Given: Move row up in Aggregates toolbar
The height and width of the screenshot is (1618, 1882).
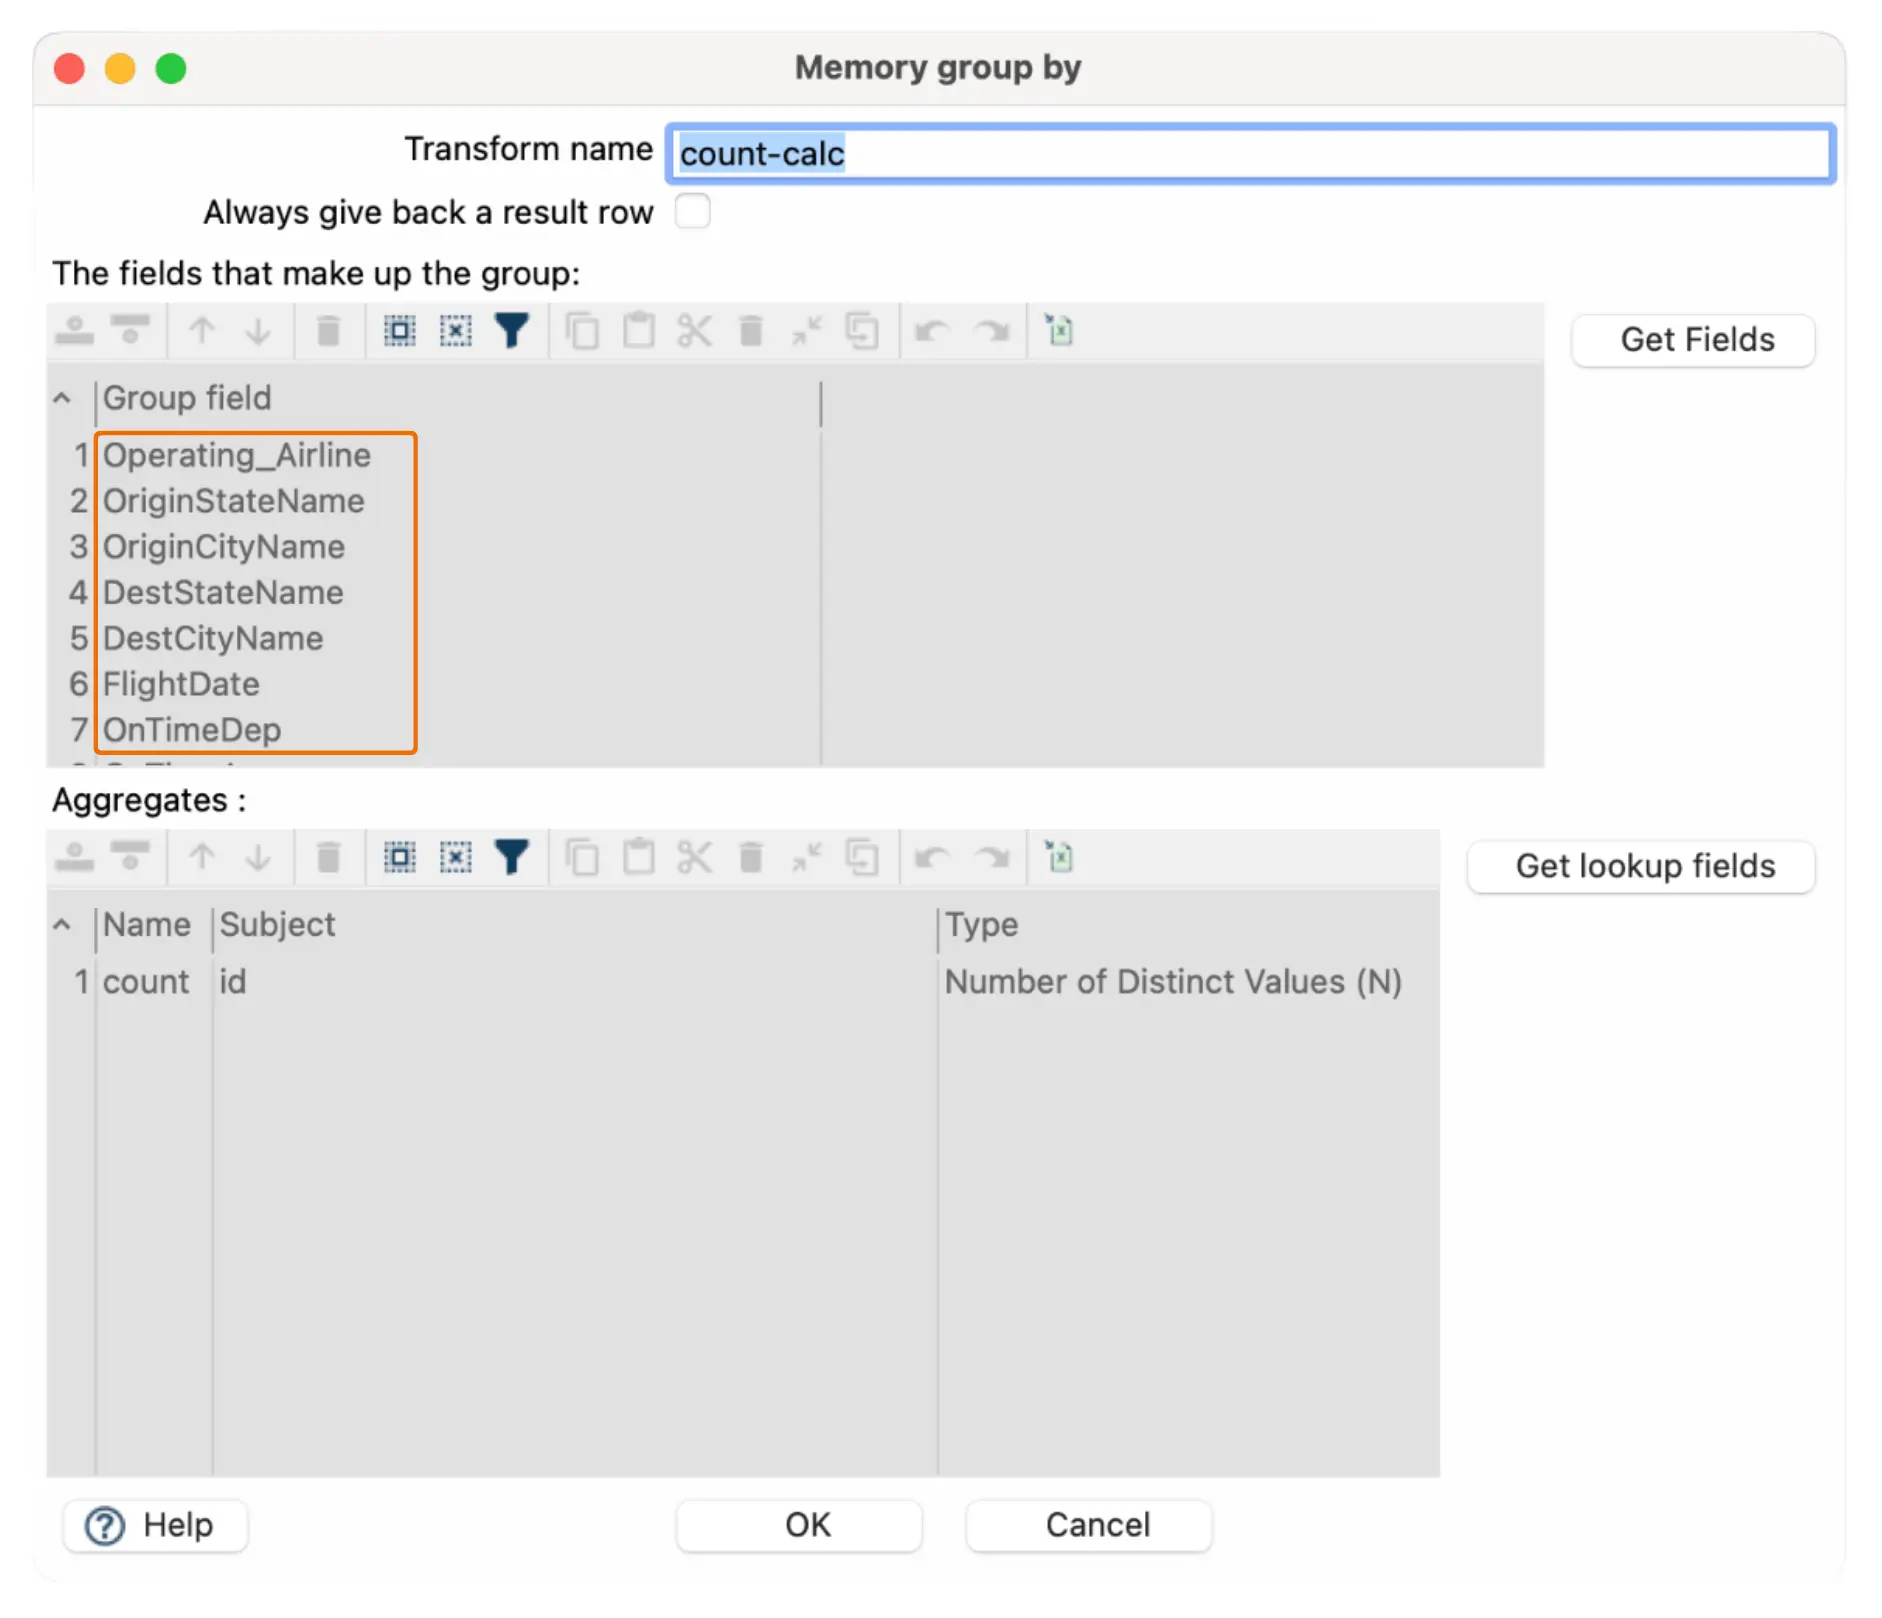Looking at the screenshot, I should coord(202,857).
